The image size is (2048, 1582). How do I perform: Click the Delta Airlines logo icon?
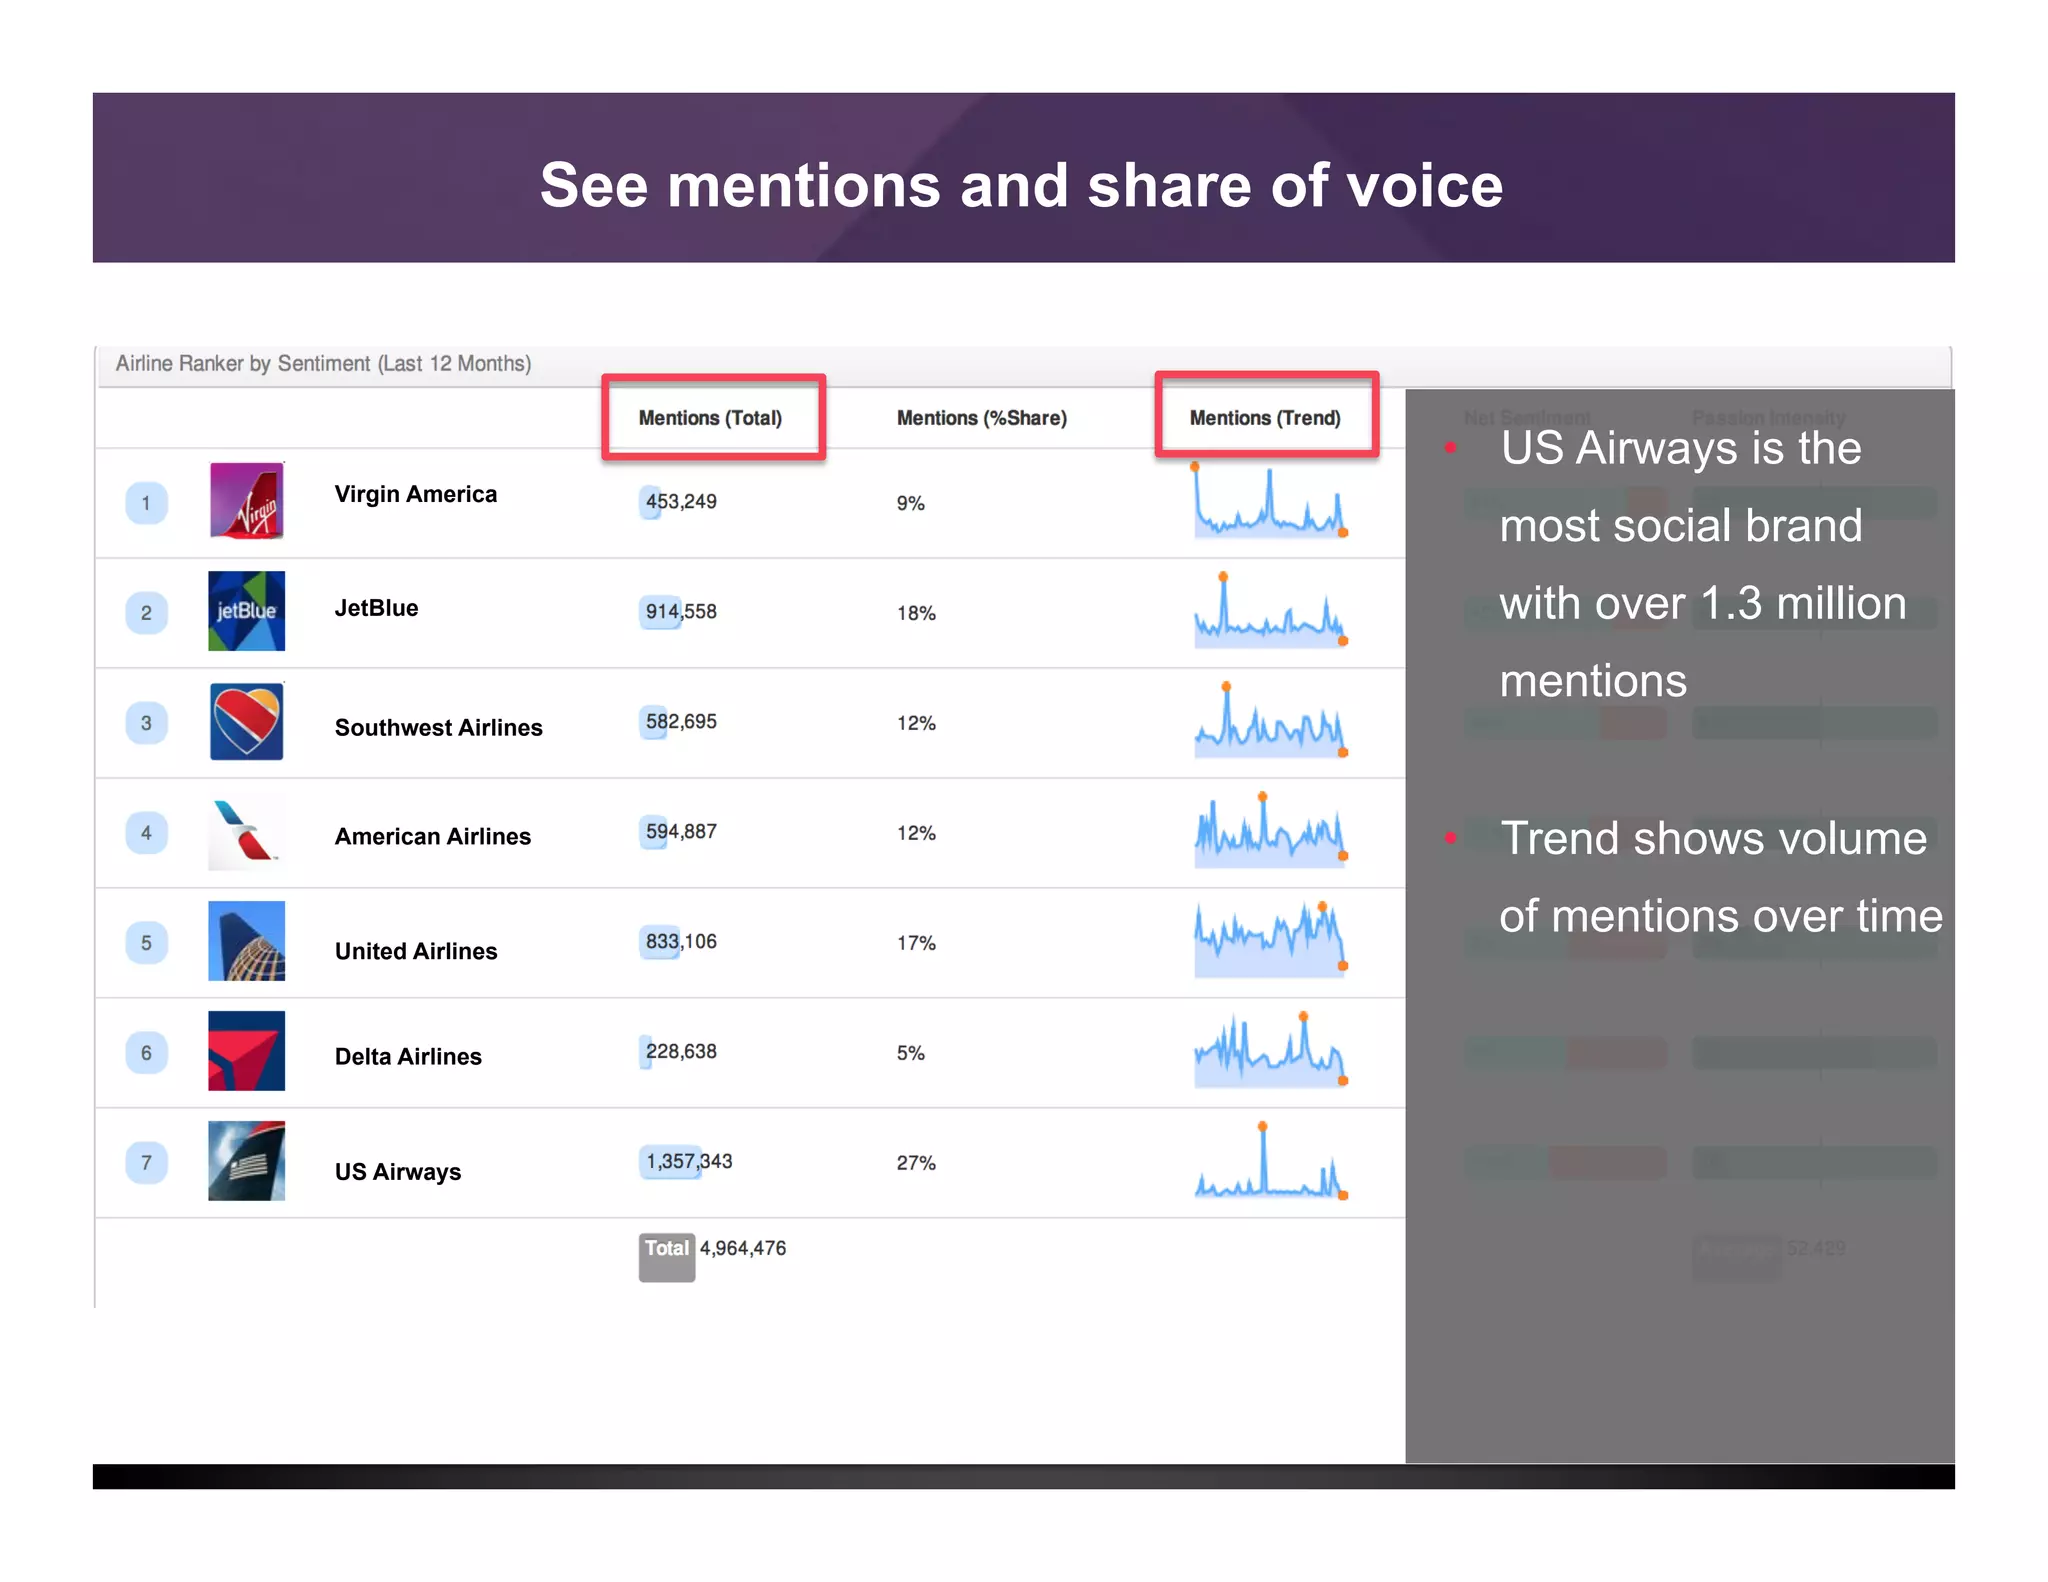(246, 1051)
